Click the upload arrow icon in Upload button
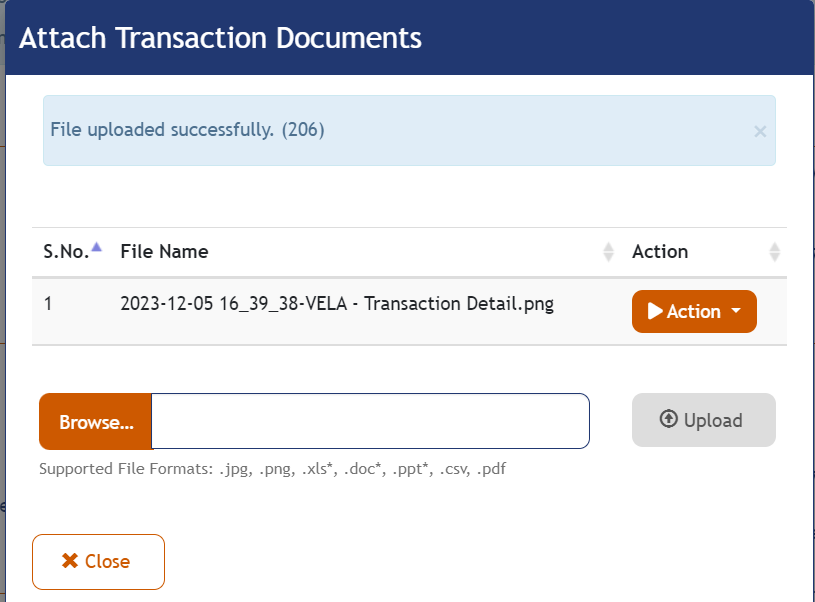The width and height of the screenshot is (815, 602). [x=670, y=420]
